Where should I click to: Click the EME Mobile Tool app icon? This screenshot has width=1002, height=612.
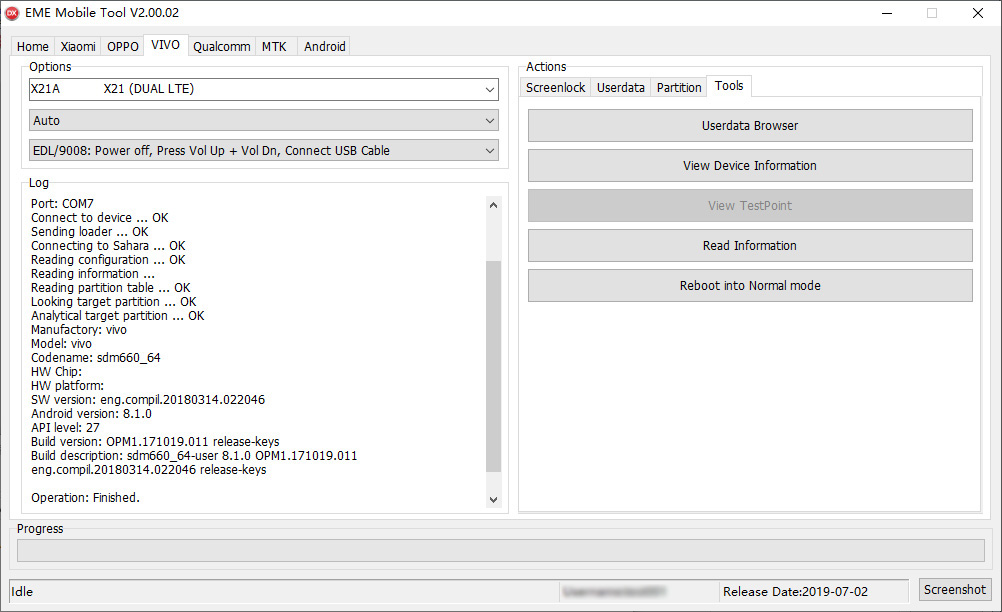(x=12, y=13)
